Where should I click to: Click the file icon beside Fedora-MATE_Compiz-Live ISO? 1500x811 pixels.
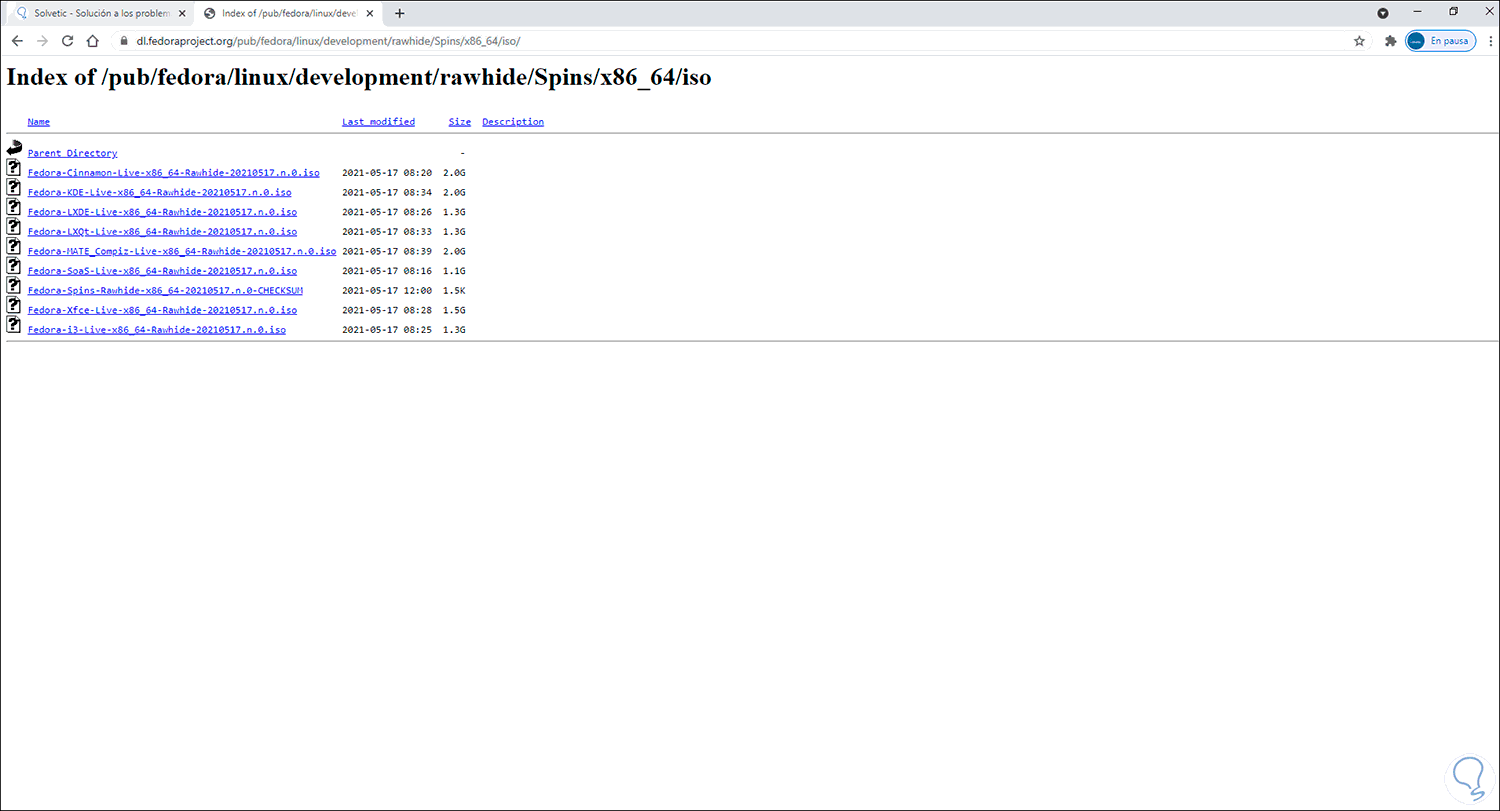point(14,246)
